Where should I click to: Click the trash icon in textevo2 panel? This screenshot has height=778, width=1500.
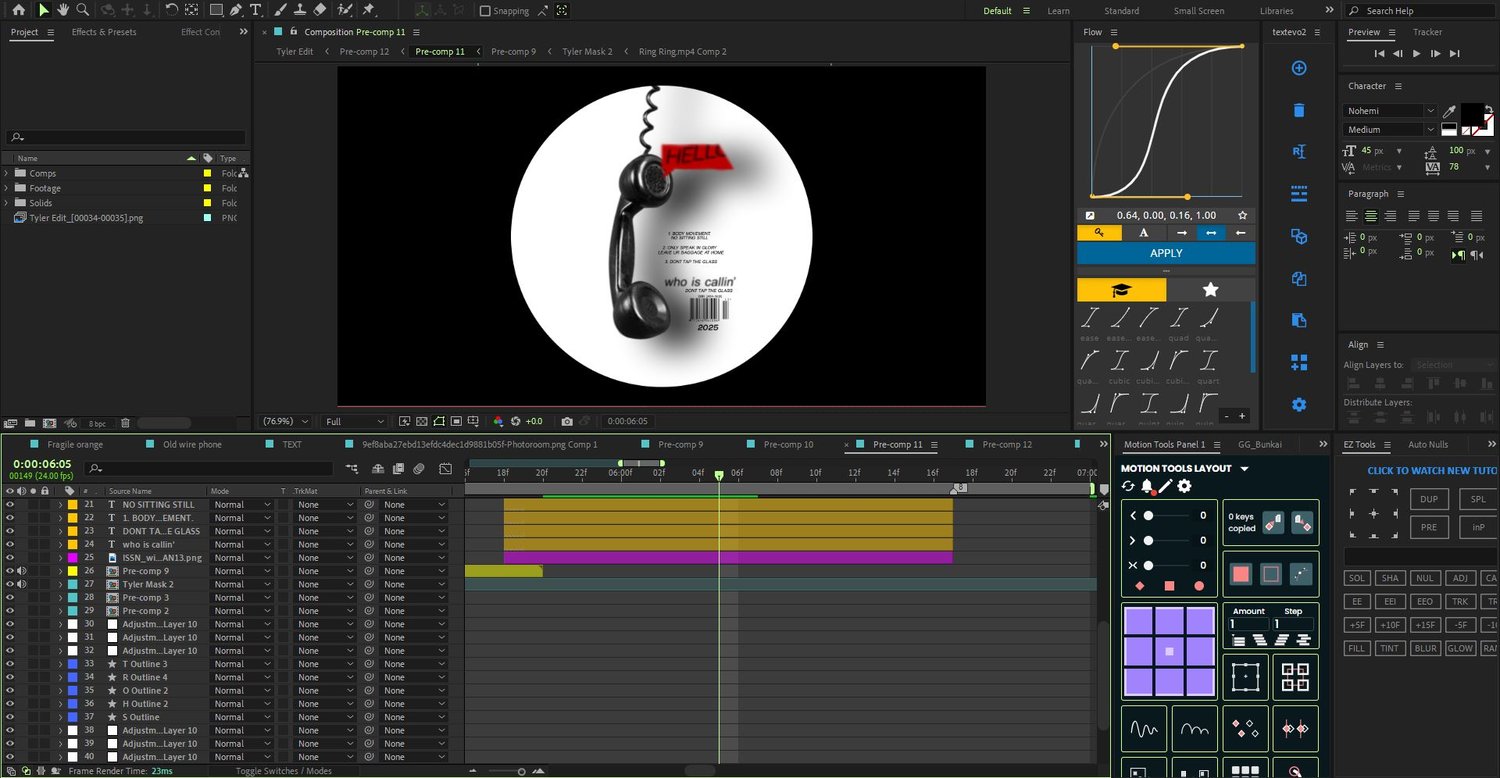pyautogui.click(x=1299, y=110)
